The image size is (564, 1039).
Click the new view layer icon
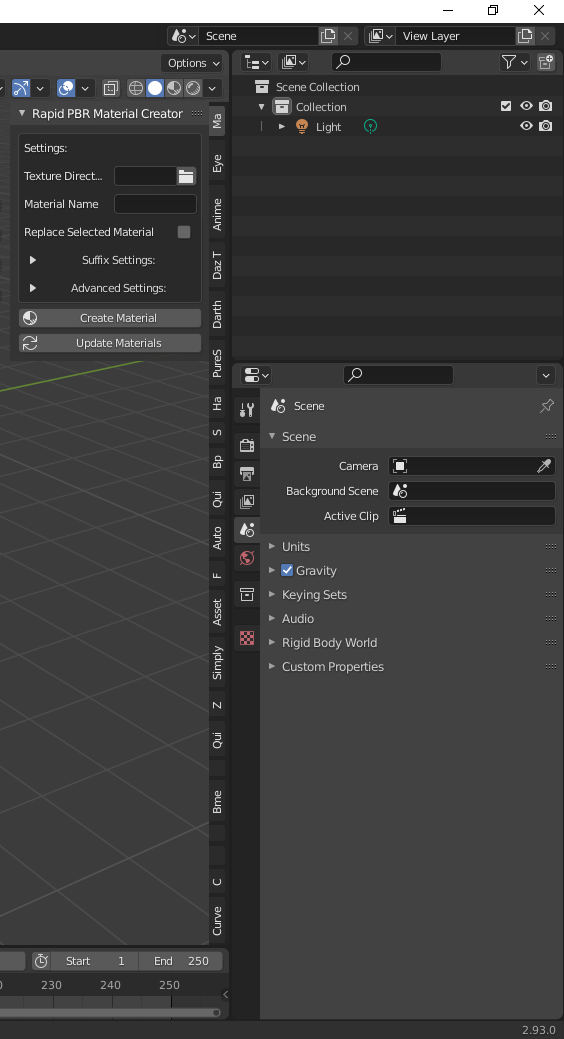click(x=525, y=36)
